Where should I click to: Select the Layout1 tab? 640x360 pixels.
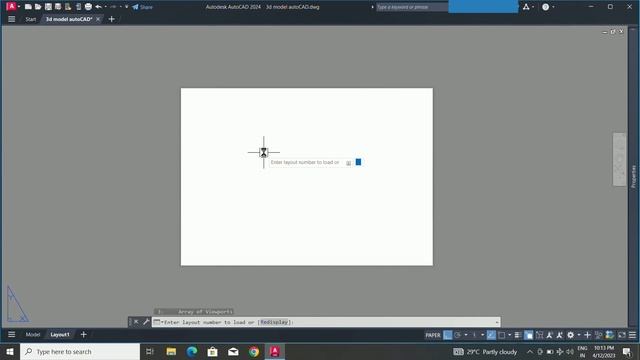60,335
